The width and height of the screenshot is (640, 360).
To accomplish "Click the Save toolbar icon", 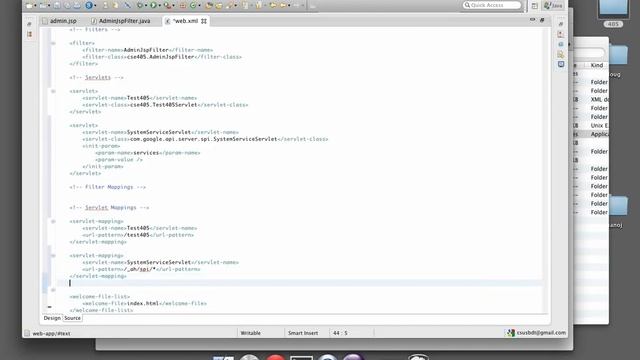I will [x=57, y=6].
